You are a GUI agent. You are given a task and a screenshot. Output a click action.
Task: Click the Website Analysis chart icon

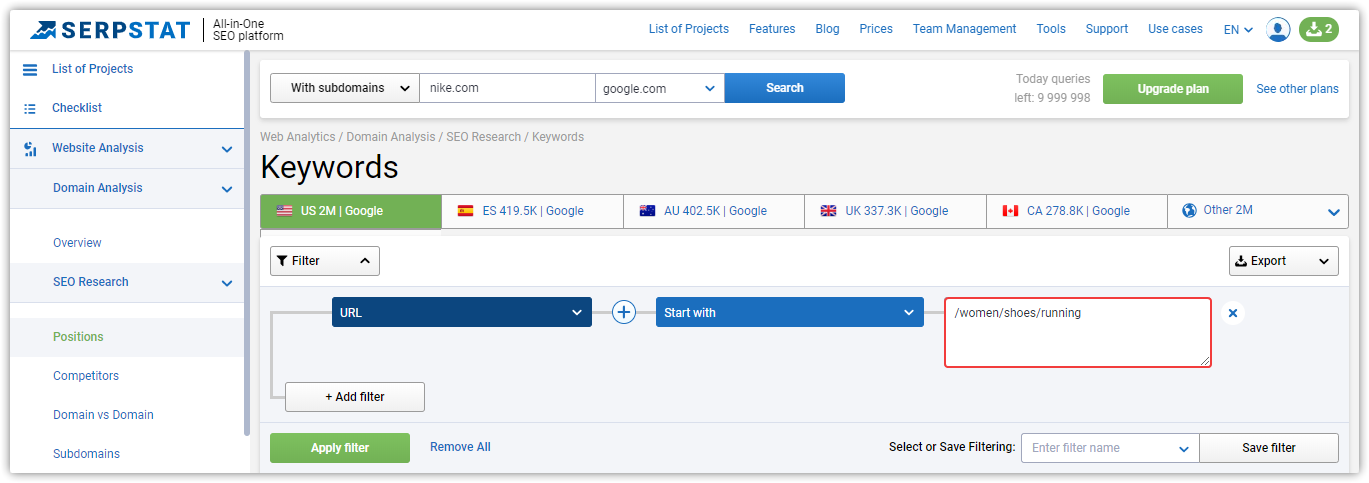point(30,148)
